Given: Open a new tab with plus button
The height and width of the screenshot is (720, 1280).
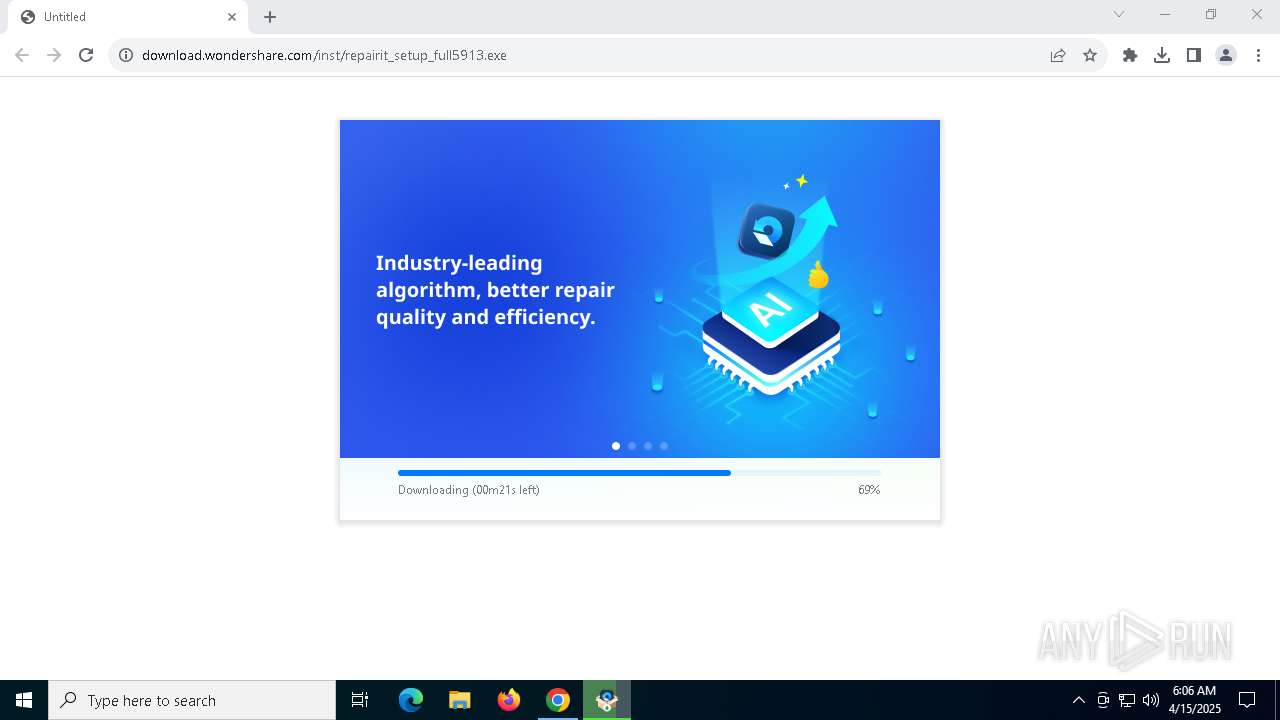Looking at the screenshot, I should pyautogui.click(x=270, y=17).
